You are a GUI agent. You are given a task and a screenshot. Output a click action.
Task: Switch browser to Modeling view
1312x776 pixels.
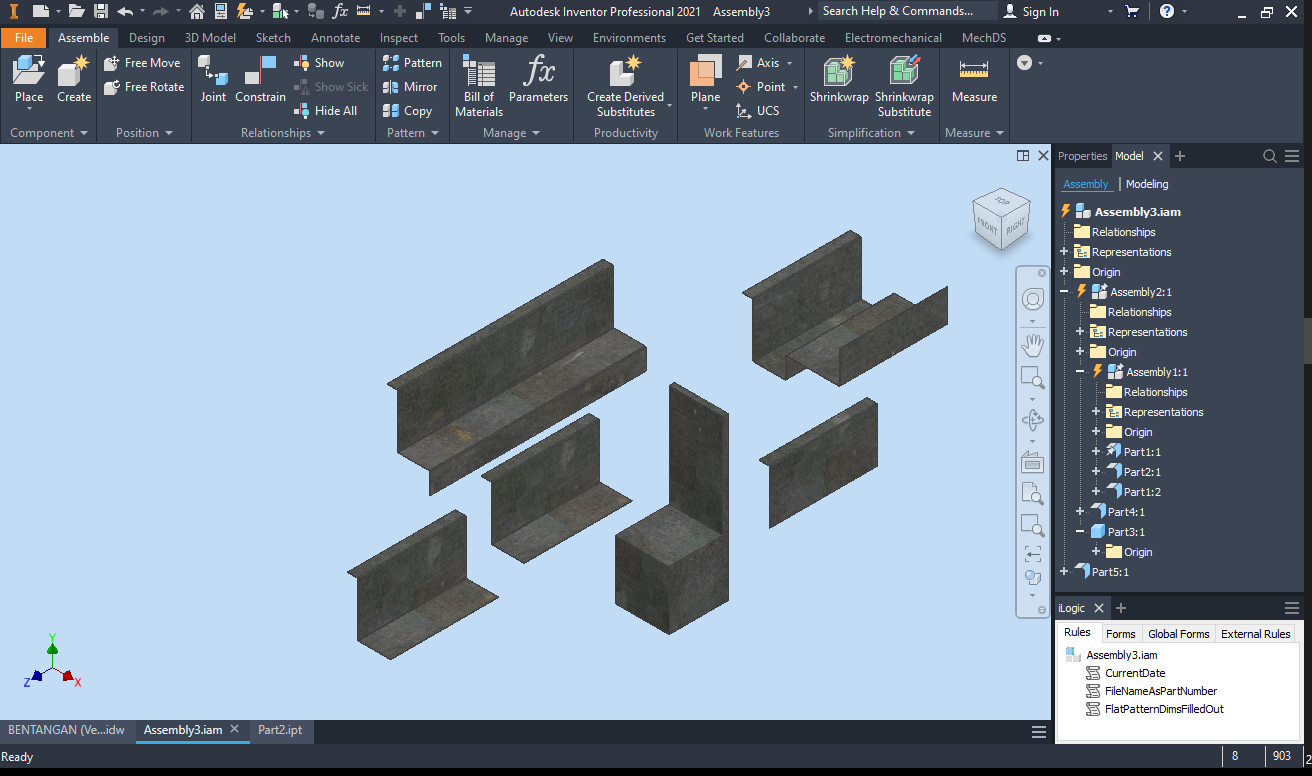(1147, 184)
